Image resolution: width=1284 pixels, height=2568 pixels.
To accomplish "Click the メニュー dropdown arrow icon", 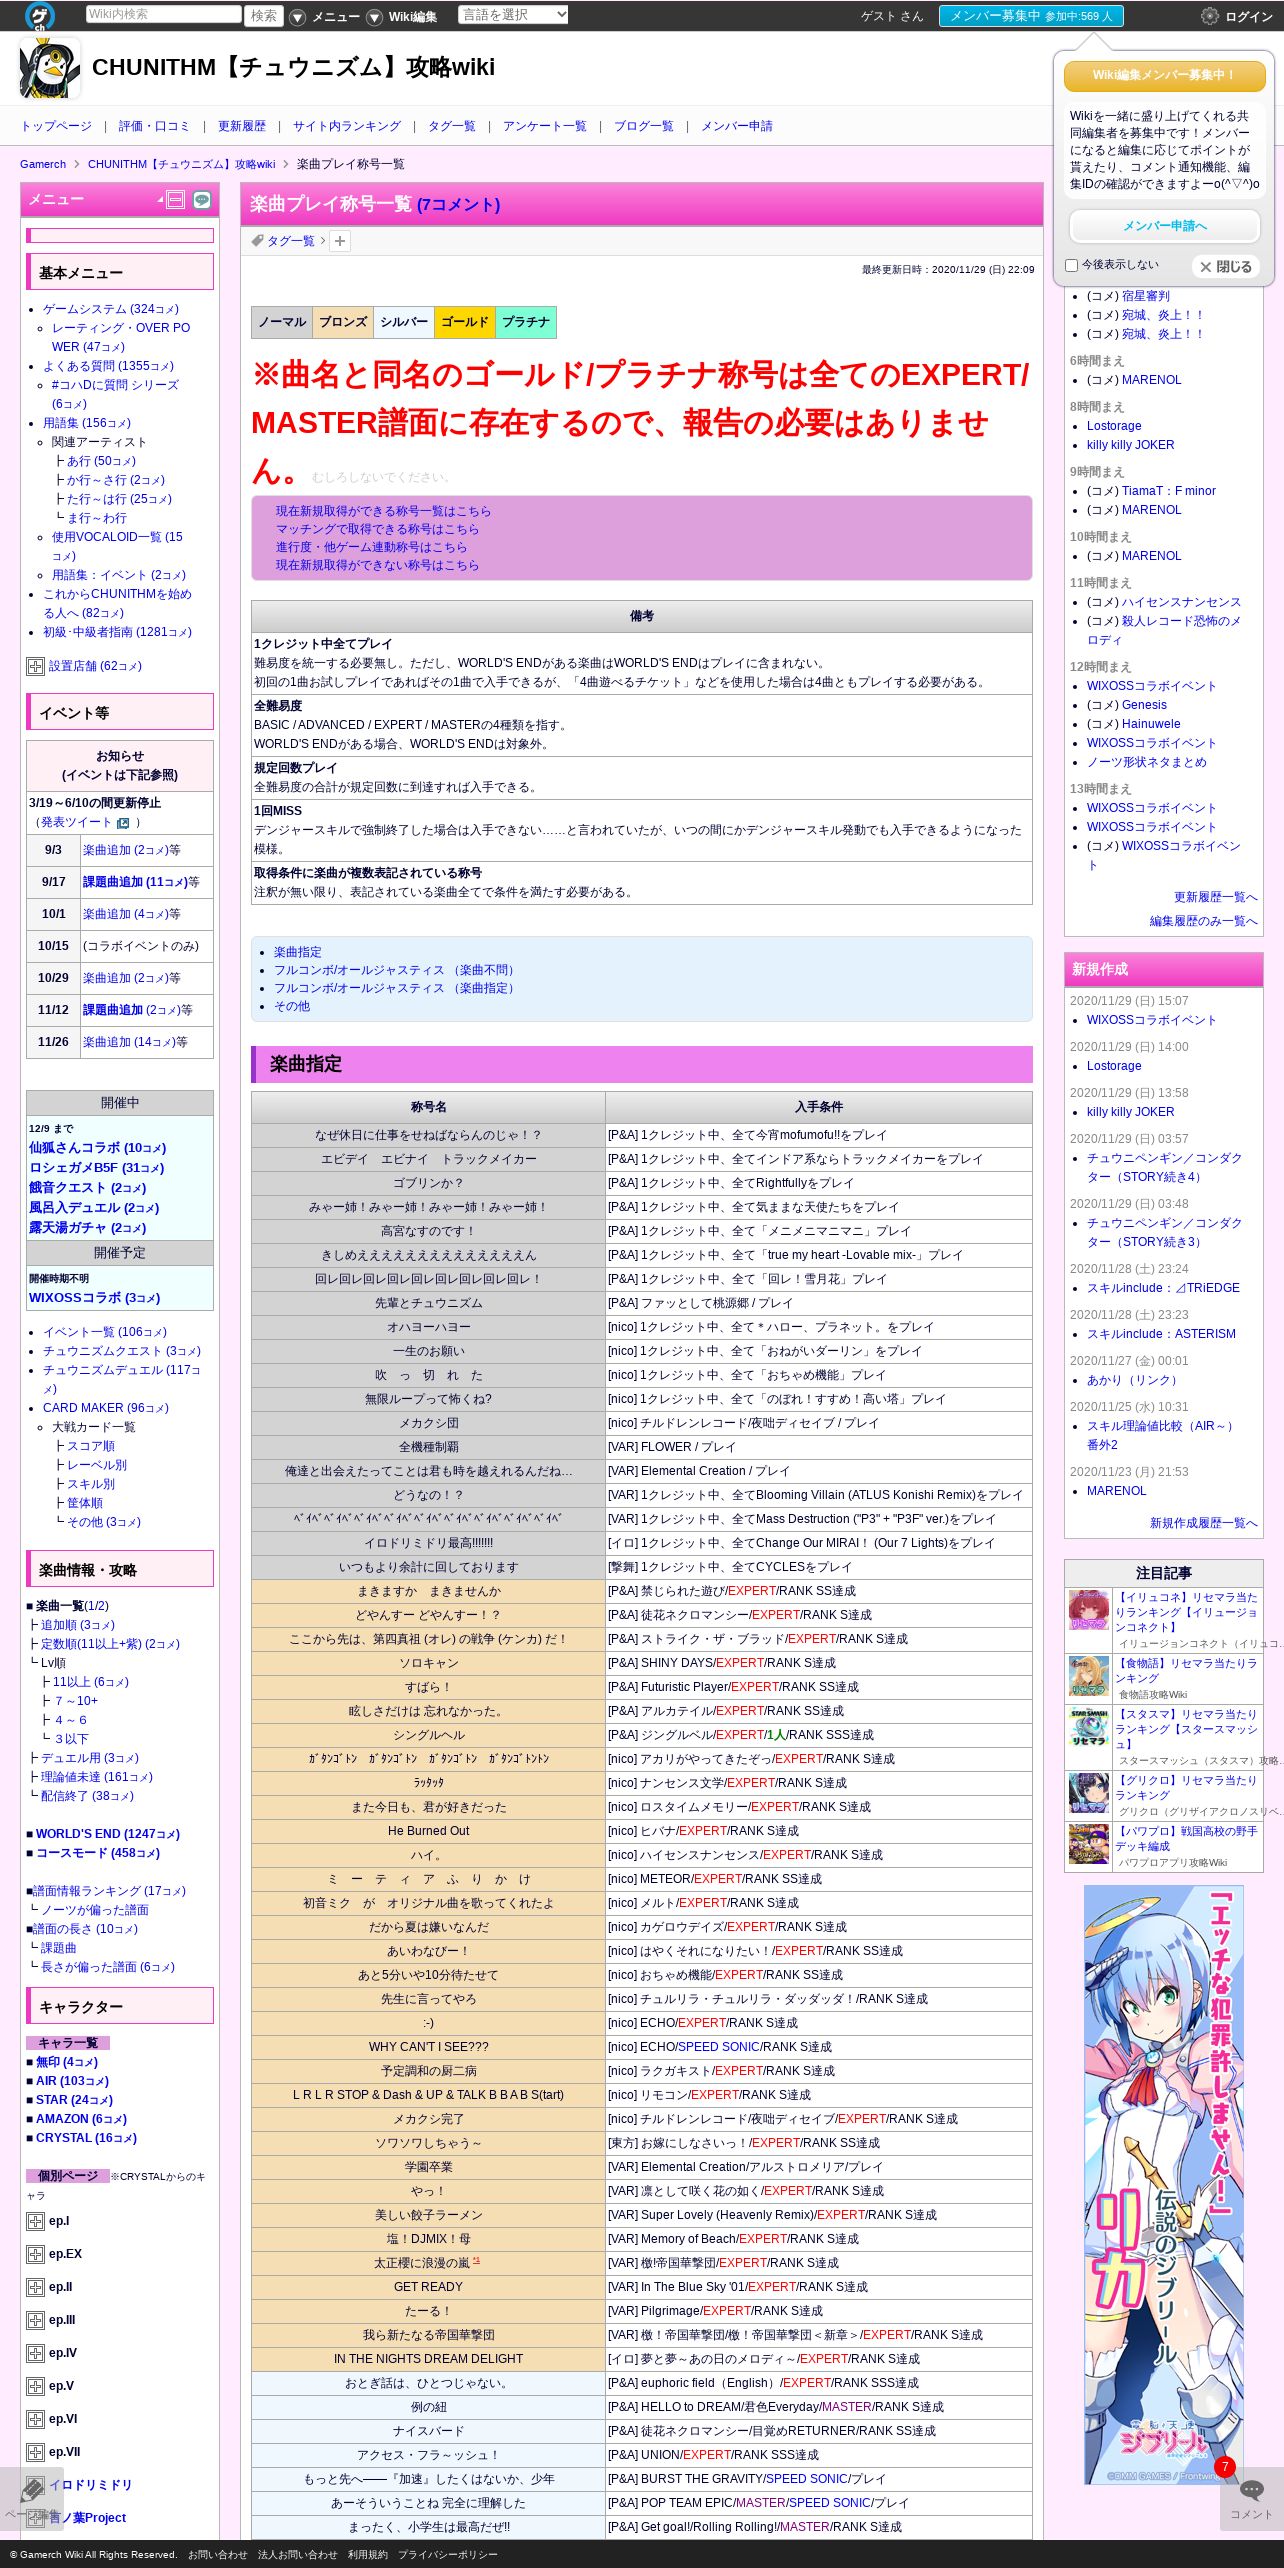I will pos(297,17).
